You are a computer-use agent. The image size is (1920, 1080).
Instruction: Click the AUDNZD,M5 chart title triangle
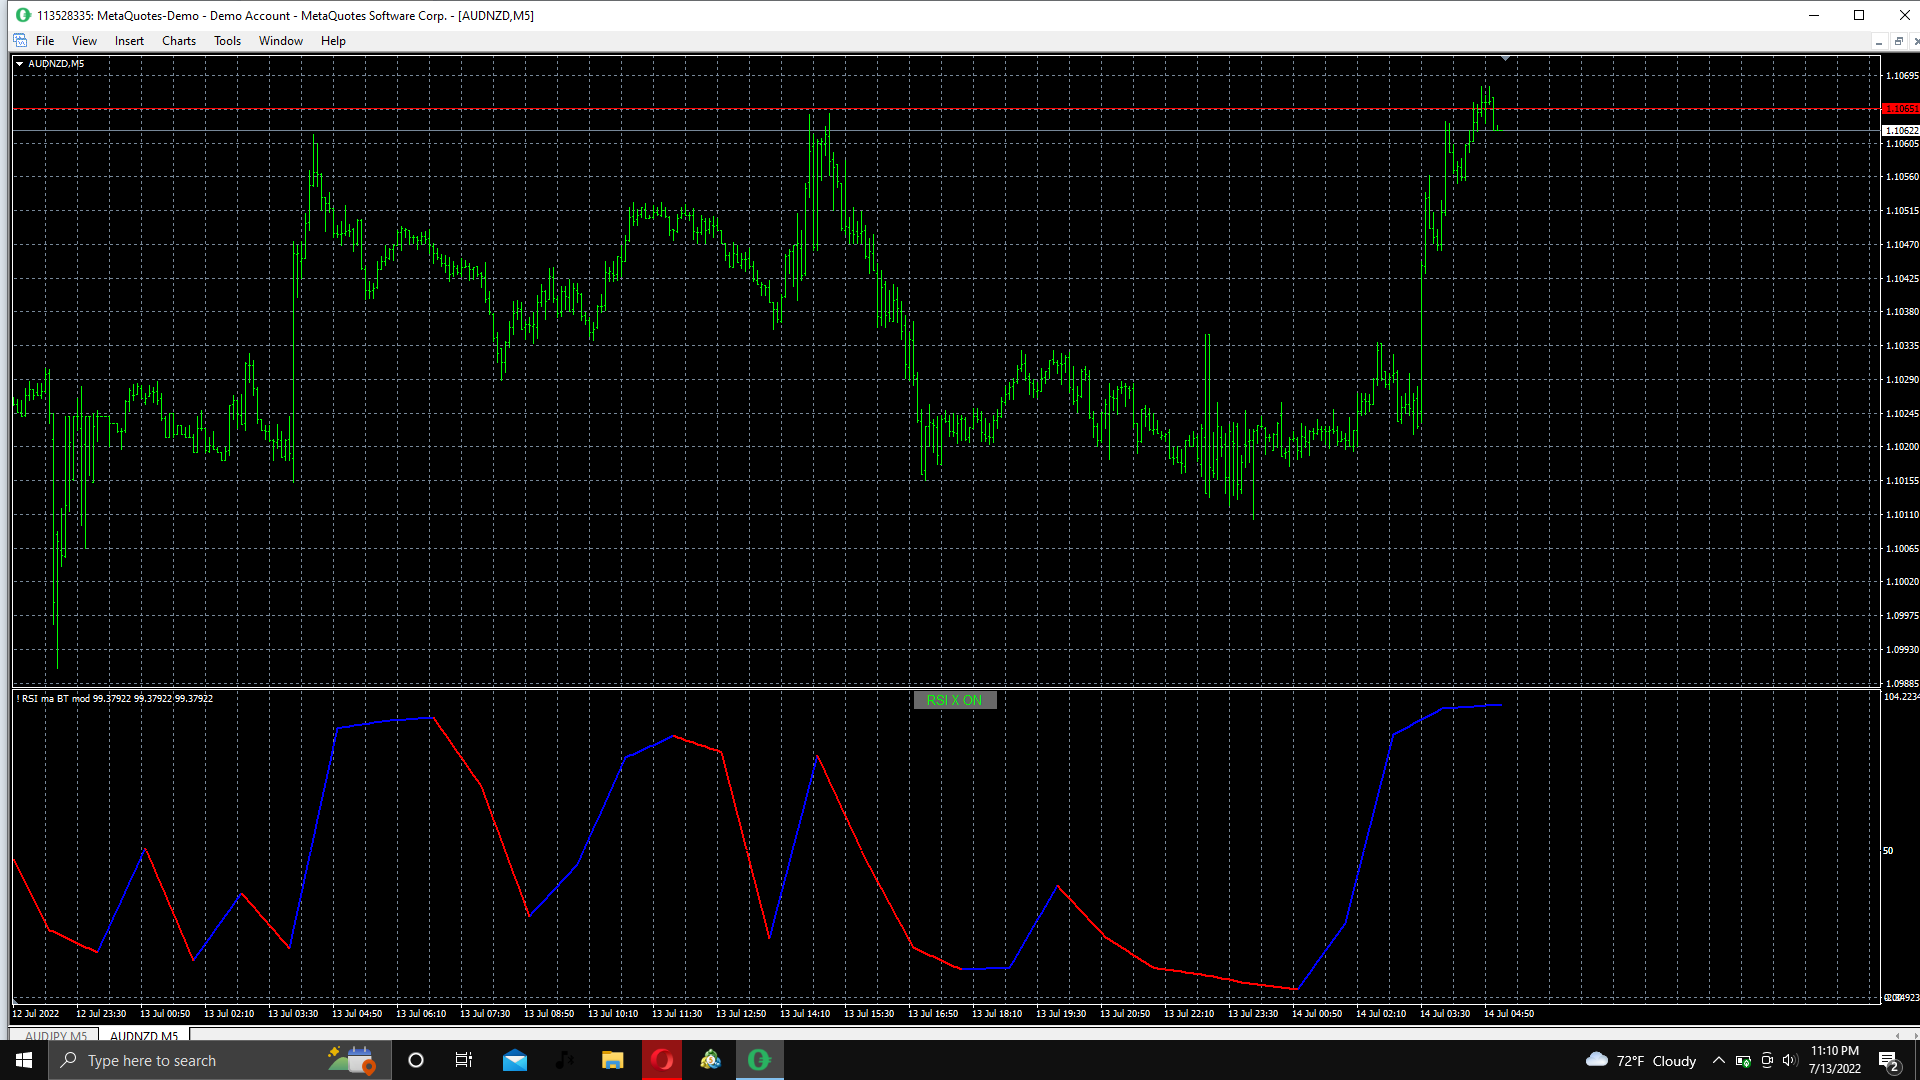19,64
